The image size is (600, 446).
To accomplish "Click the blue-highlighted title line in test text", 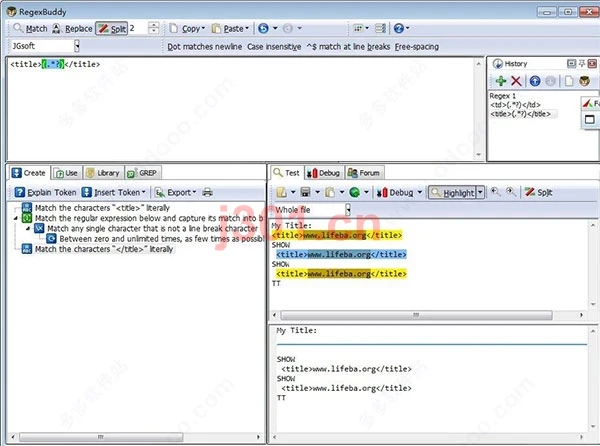I will click(x=341, y=254).
